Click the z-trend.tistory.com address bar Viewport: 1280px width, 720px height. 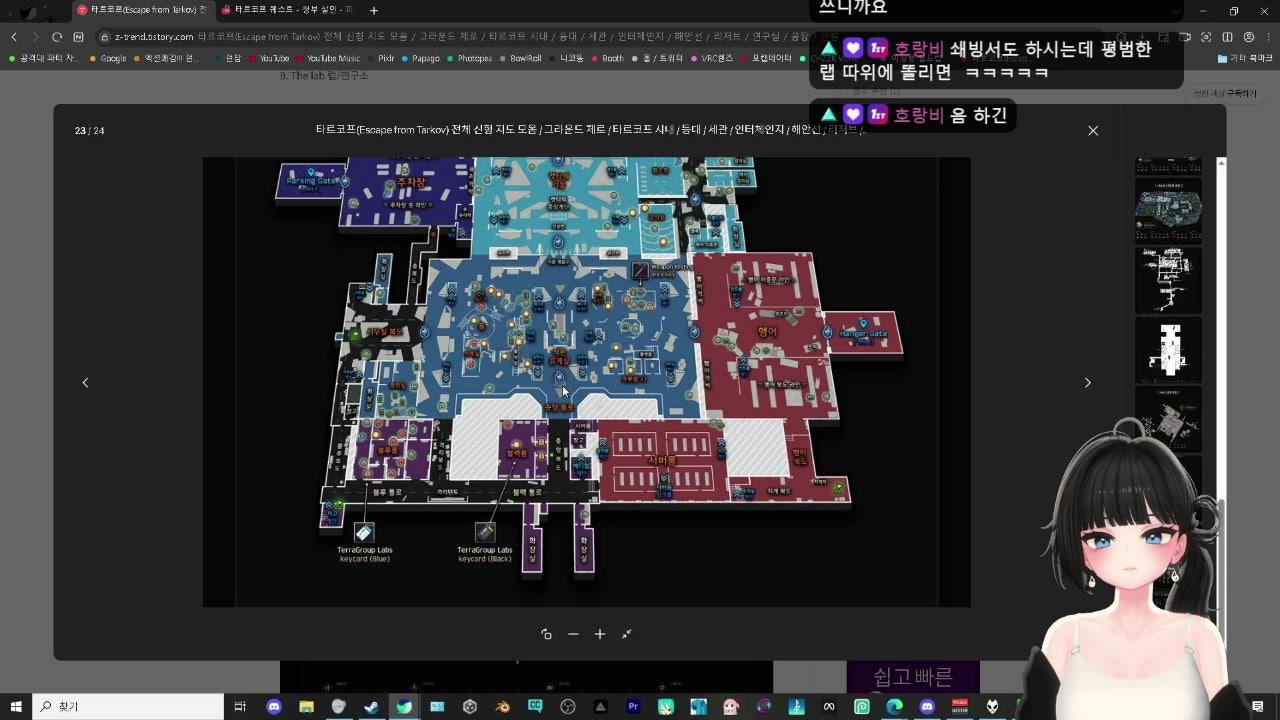click(x=600, y=37)
